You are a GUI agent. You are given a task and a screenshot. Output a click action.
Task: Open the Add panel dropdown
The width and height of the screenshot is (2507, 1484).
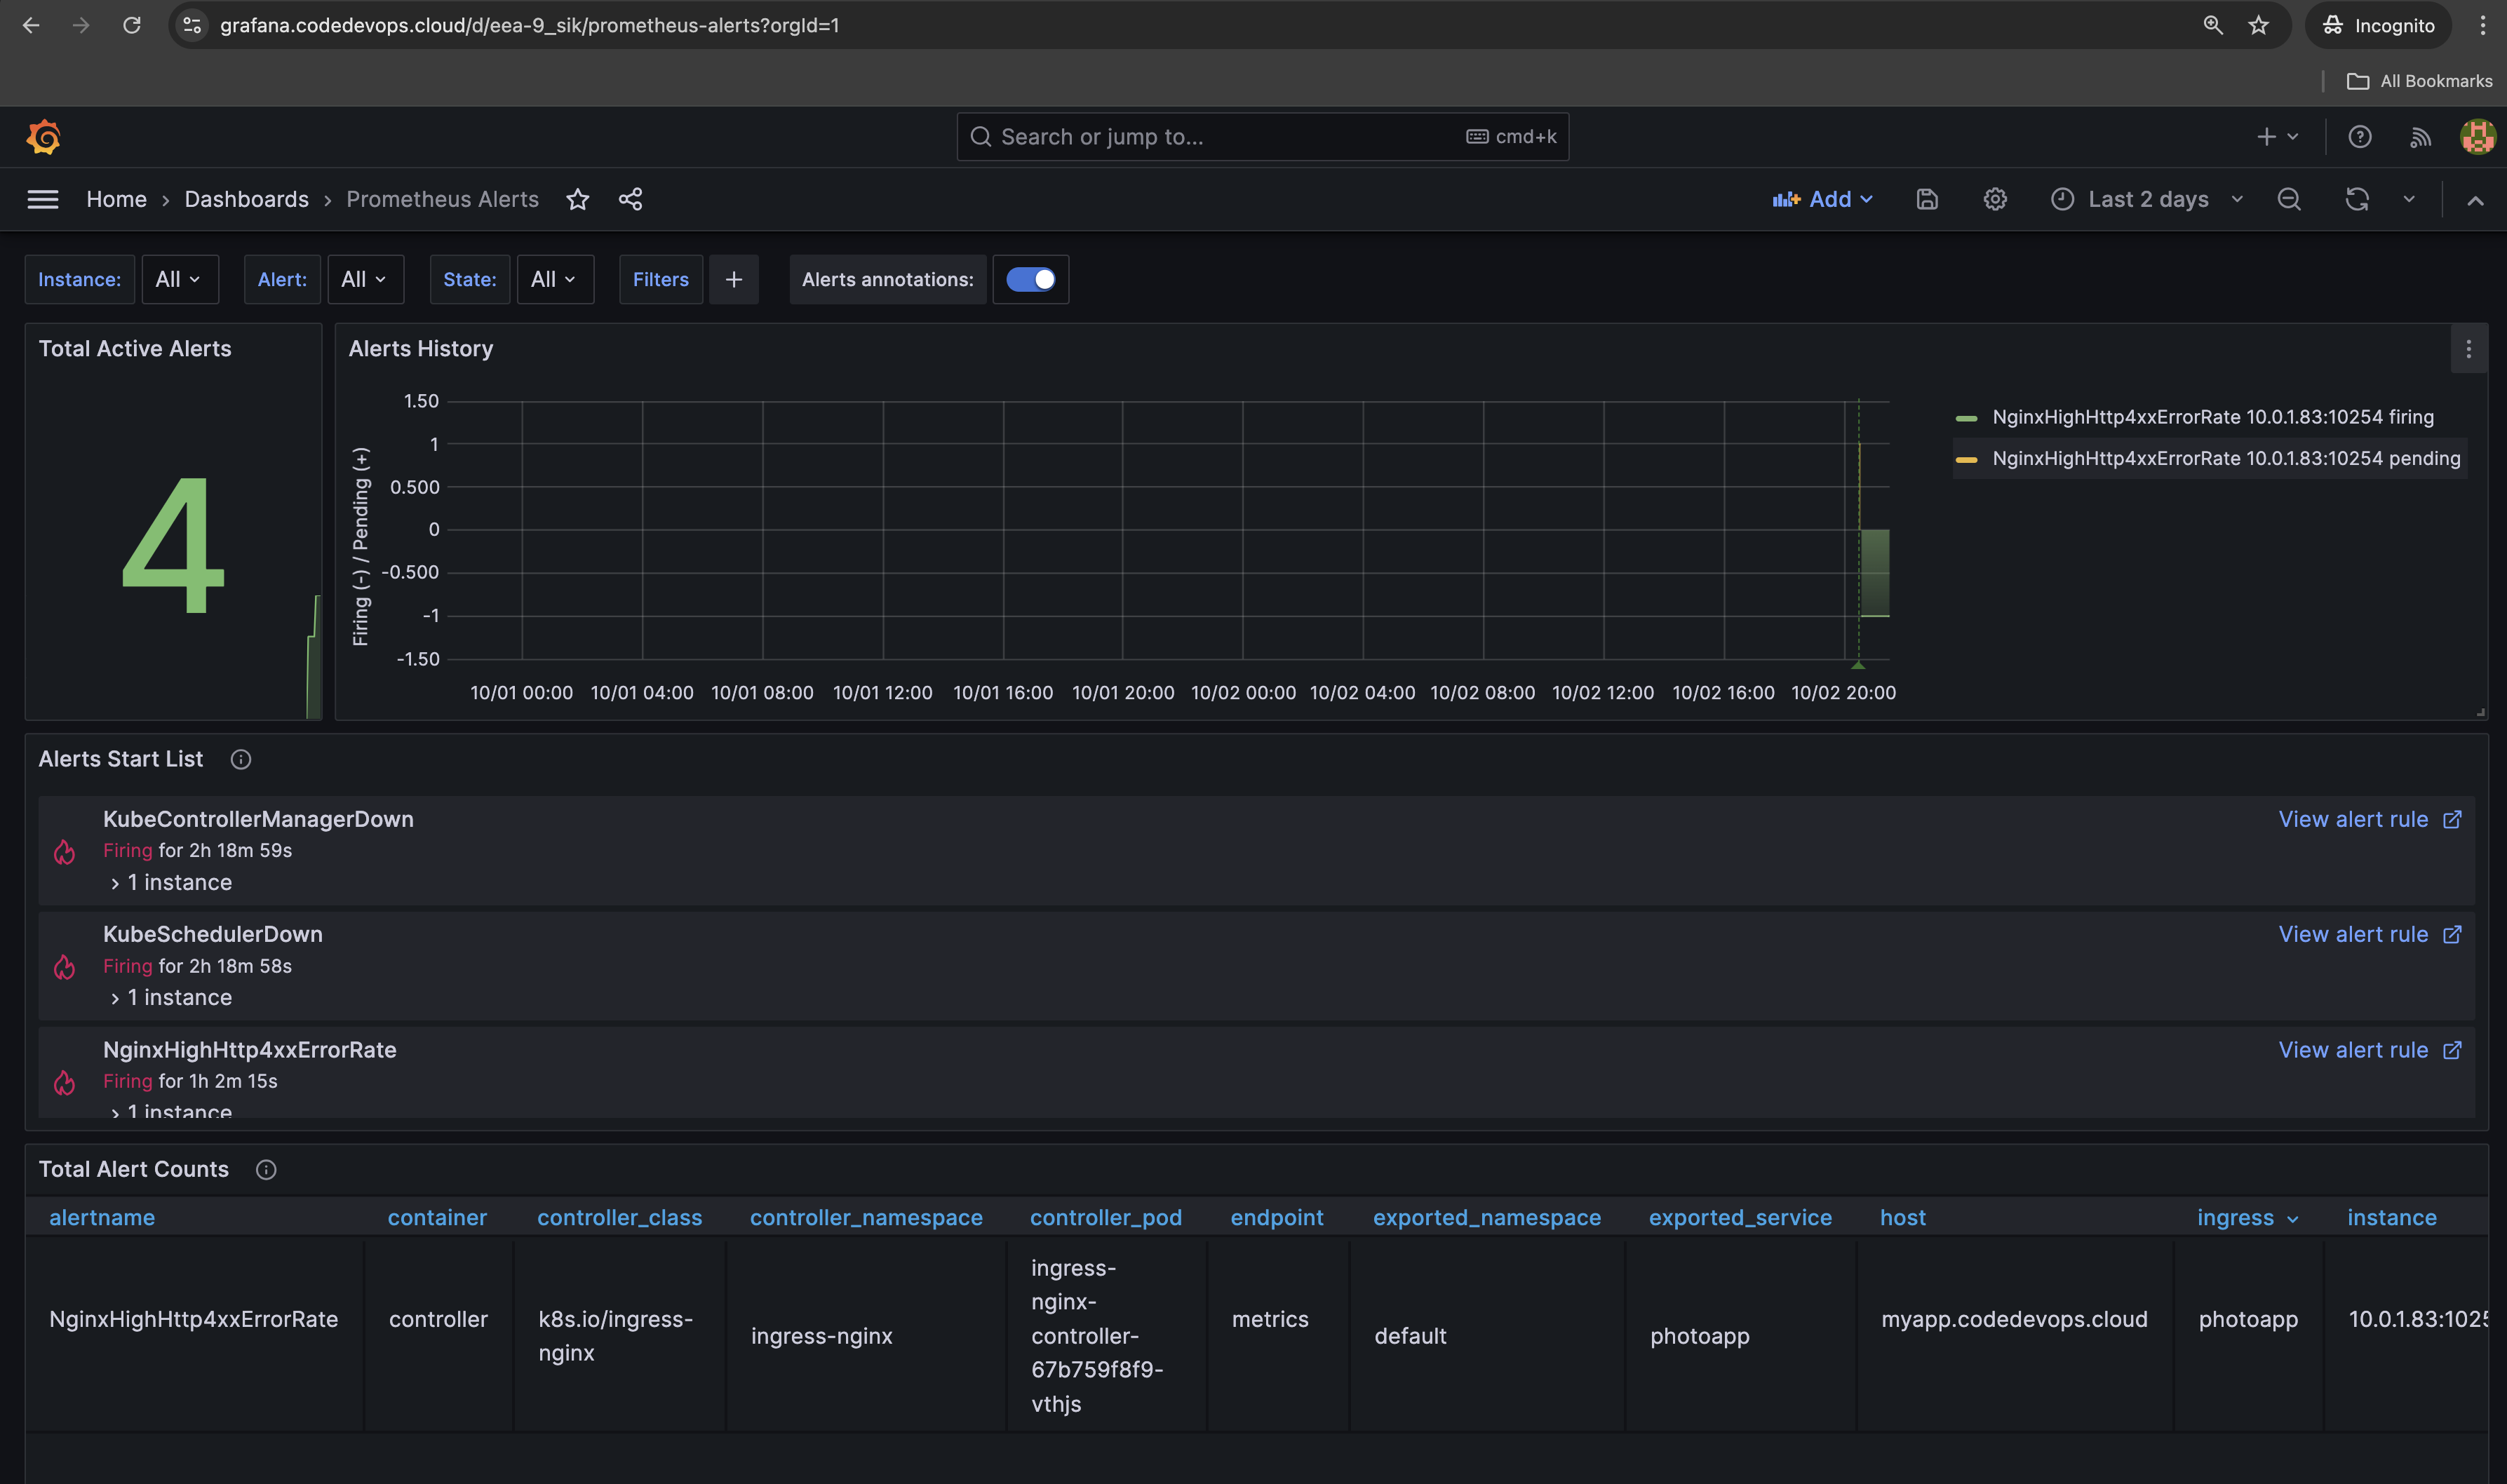pos(1822,200)
